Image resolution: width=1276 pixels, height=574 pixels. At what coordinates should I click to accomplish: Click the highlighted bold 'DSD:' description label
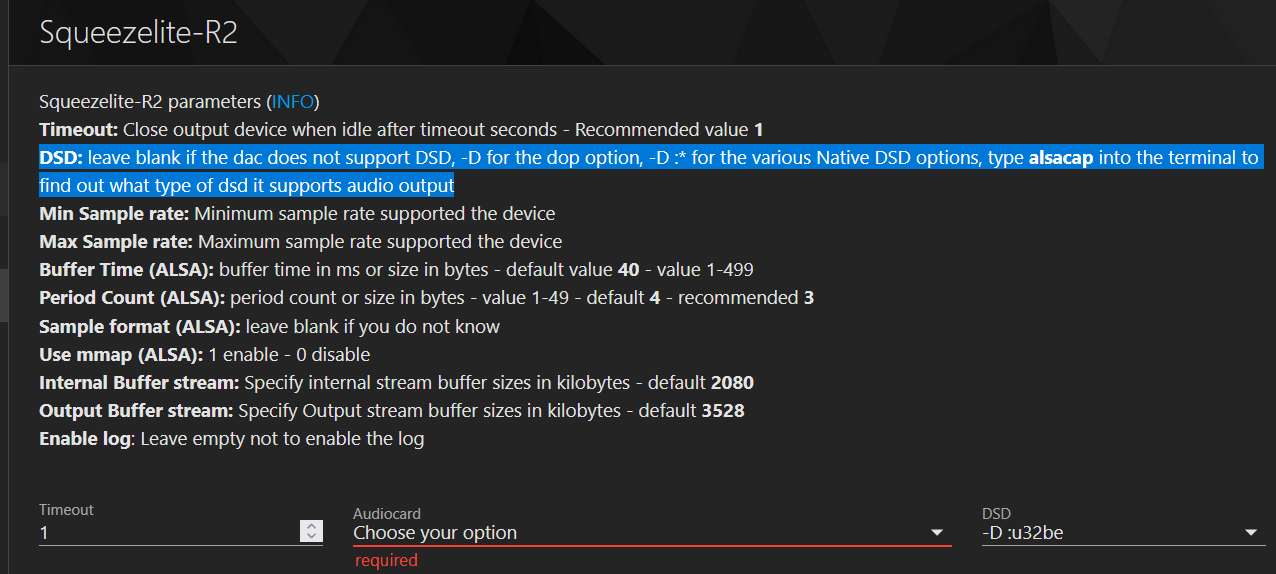[x=61, y=158]
